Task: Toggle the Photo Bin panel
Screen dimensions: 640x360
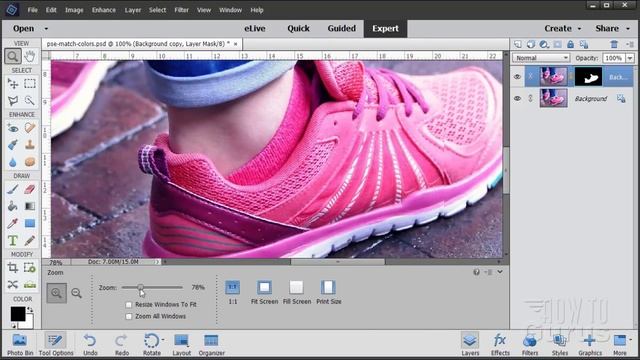Action: (20, 344)
